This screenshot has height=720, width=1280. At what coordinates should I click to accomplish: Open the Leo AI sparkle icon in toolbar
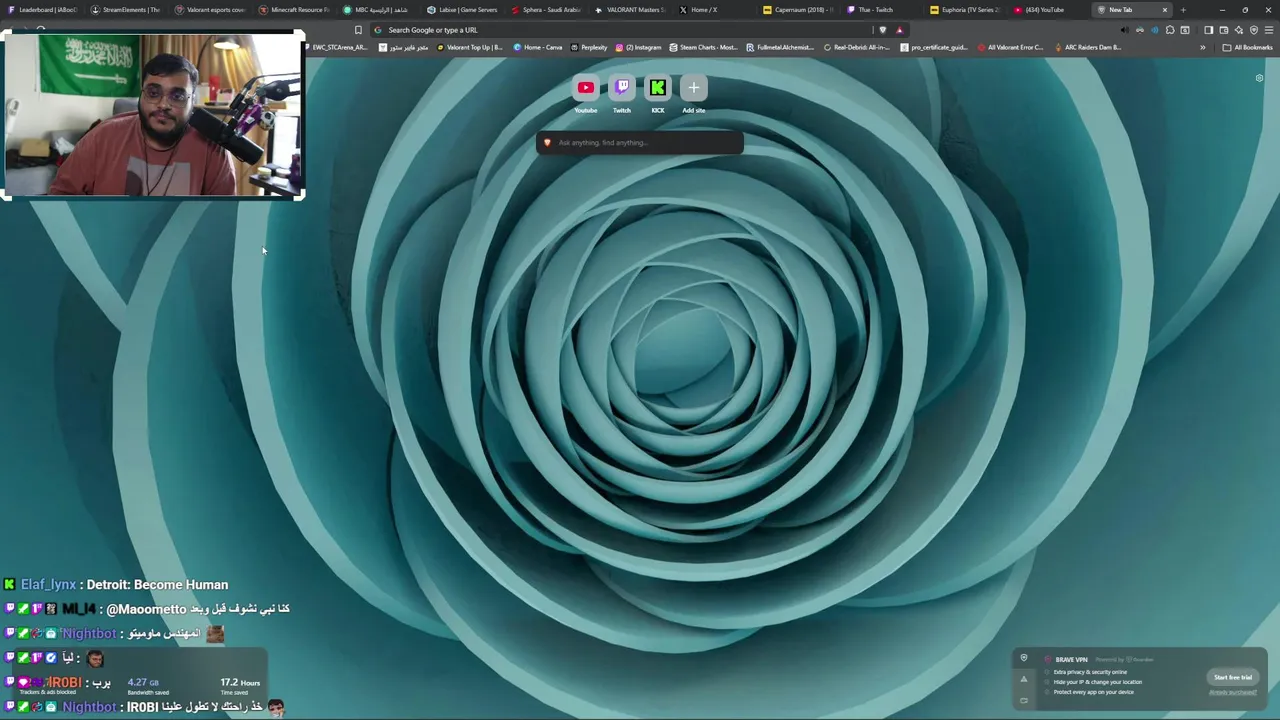[1238, 30]
